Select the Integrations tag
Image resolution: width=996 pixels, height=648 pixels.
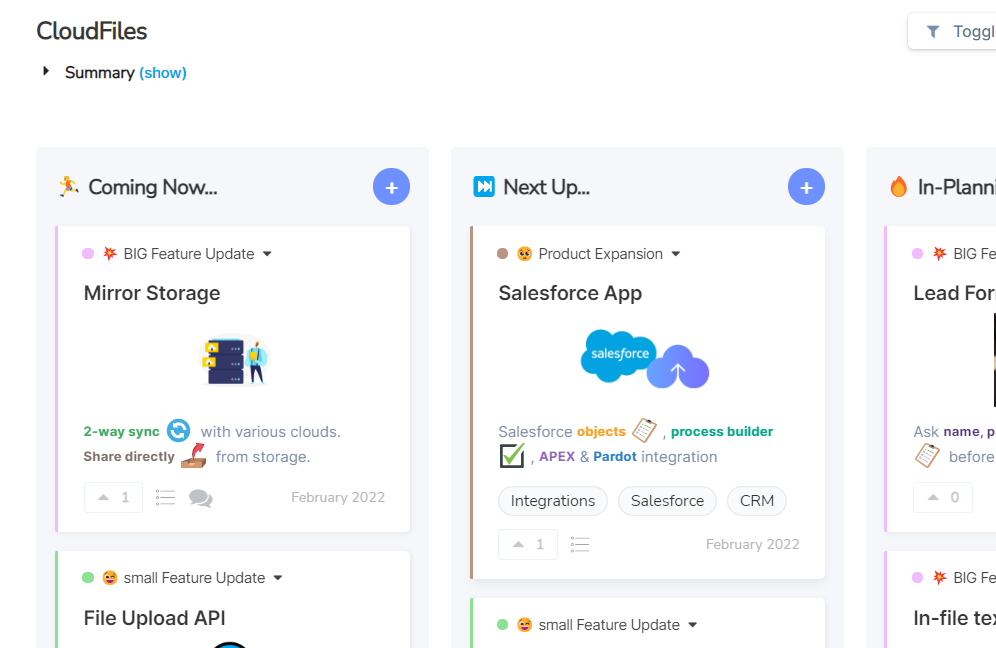tap(553, 501)
